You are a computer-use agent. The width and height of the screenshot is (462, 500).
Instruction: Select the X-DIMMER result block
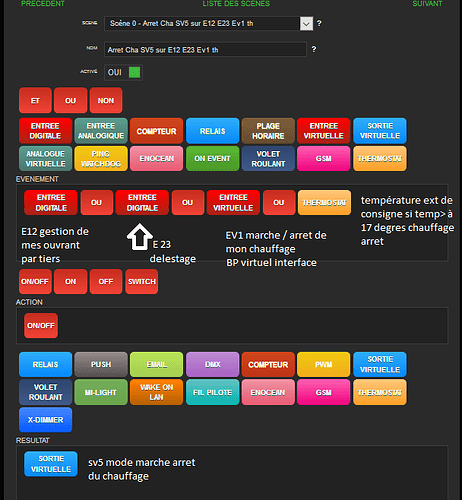tap(45, 420)
